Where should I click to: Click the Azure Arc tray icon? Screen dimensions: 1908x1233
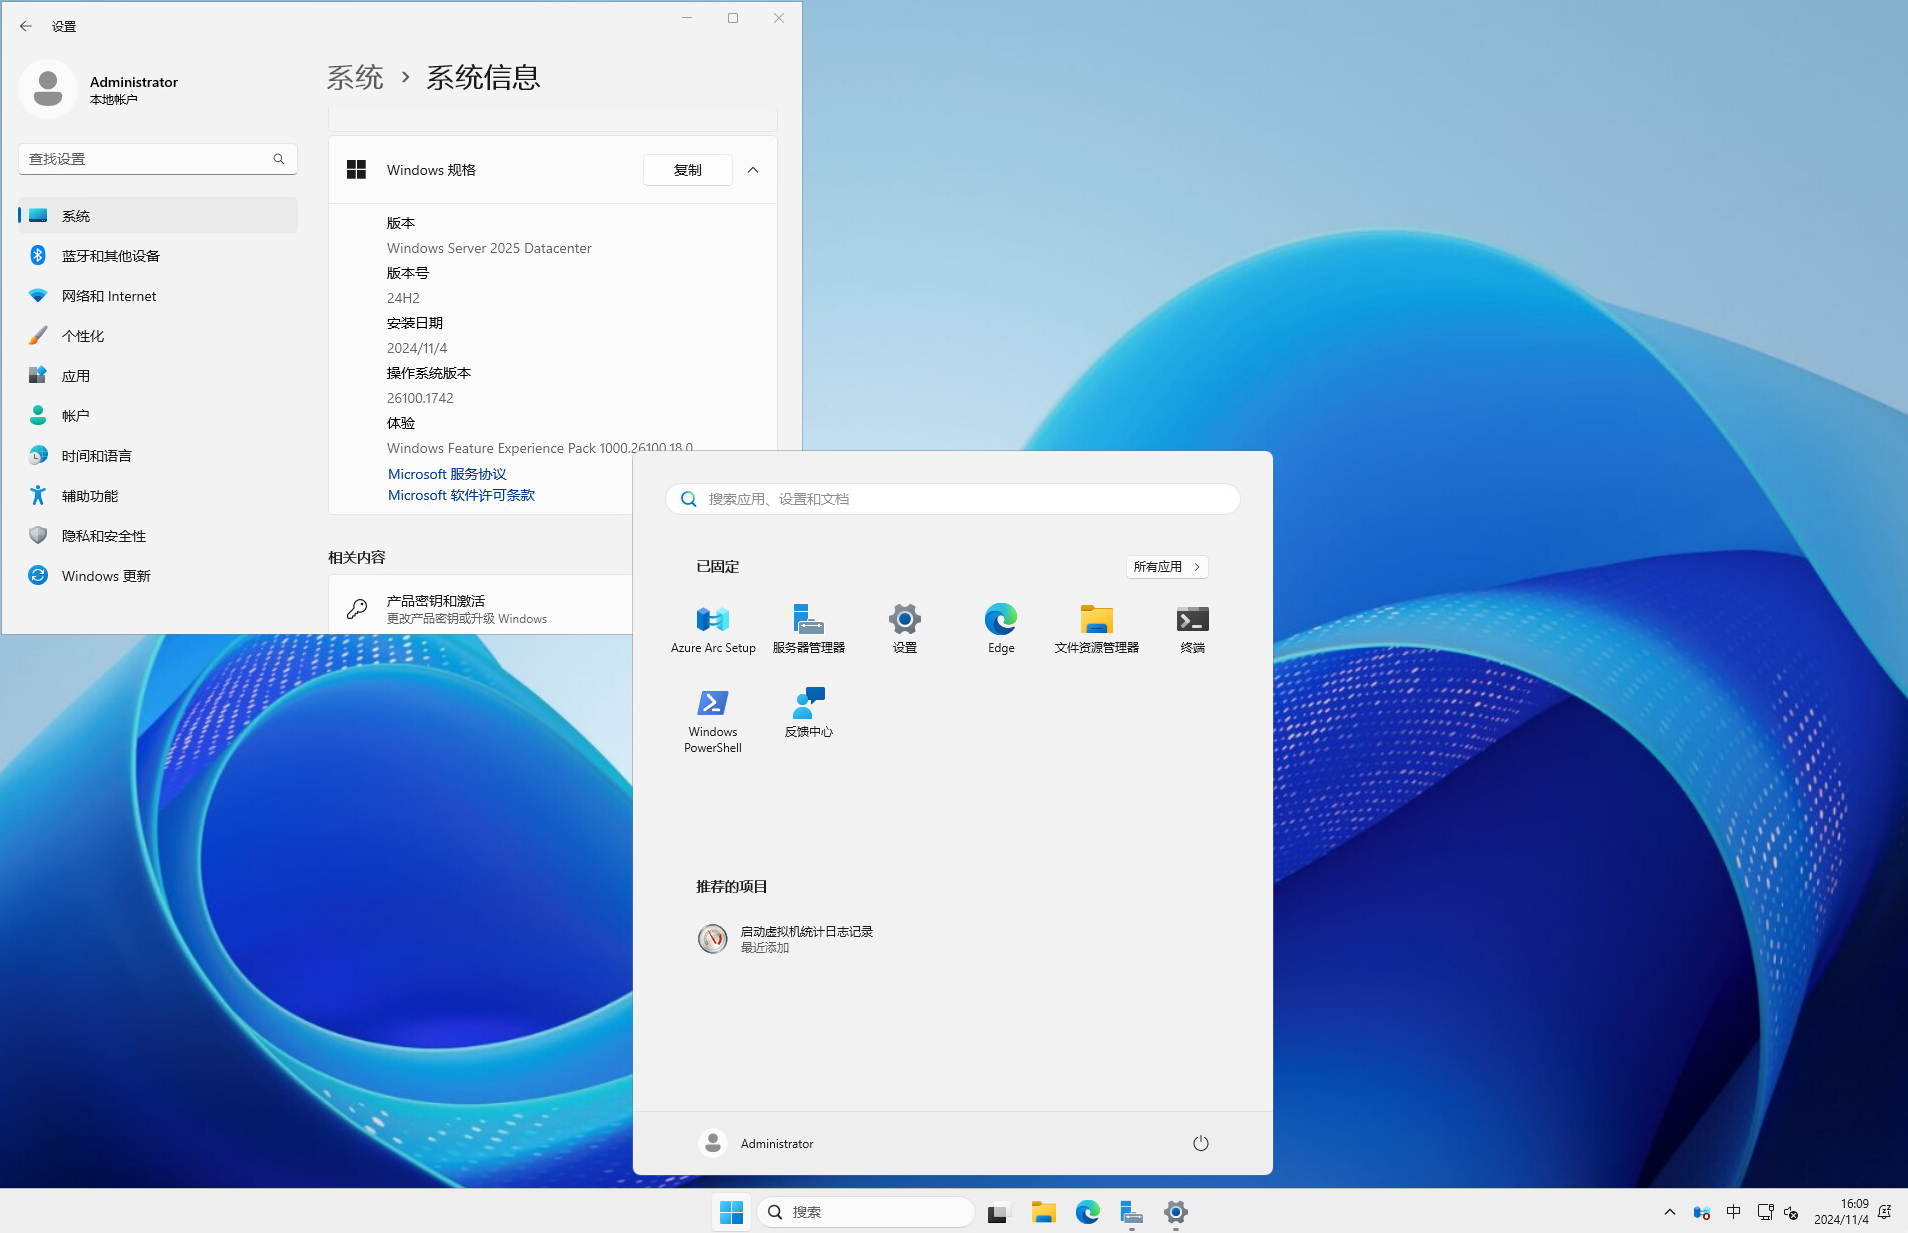(1701, 1212)
